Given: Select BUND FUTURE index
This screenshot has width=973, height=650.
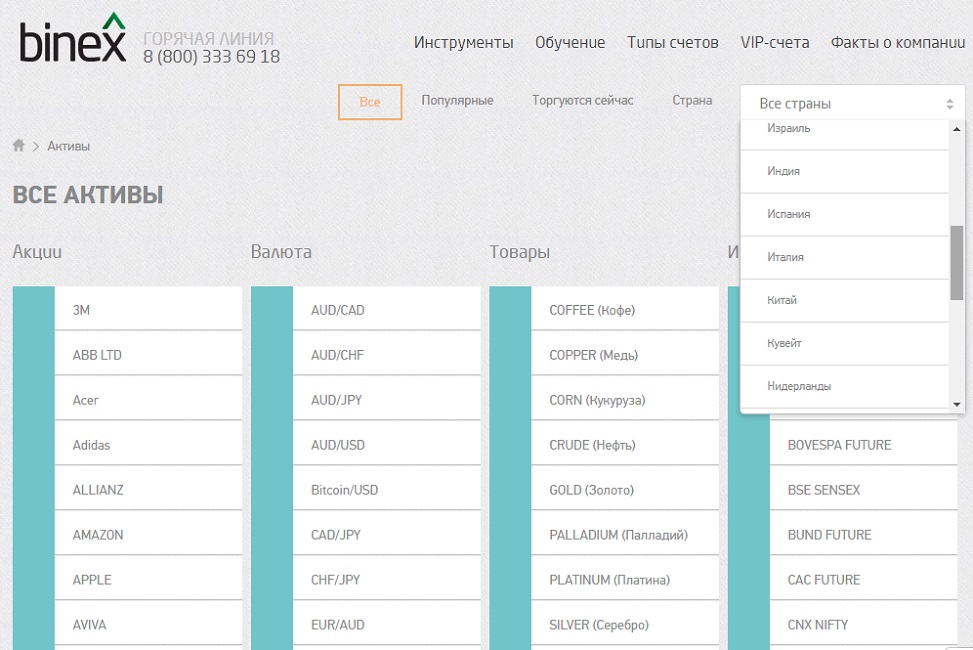Looking at the screenshot, I should [x=863, y=533].
